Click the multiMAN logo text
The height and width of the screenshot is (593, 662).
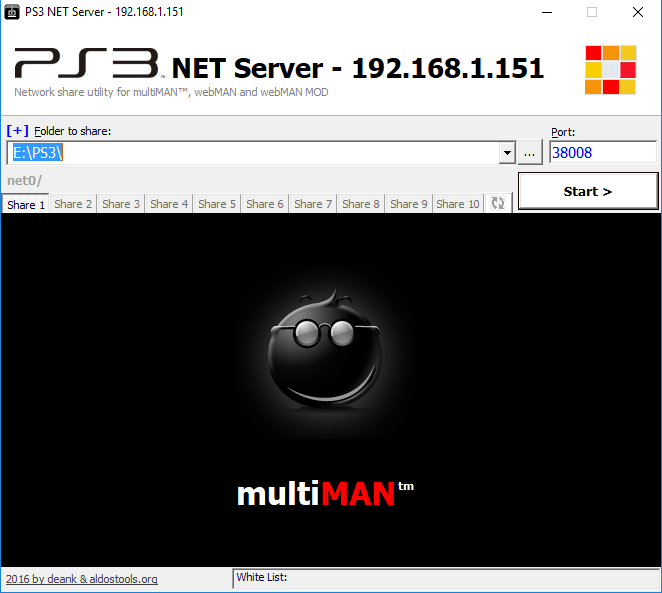(x=325, y=493)
